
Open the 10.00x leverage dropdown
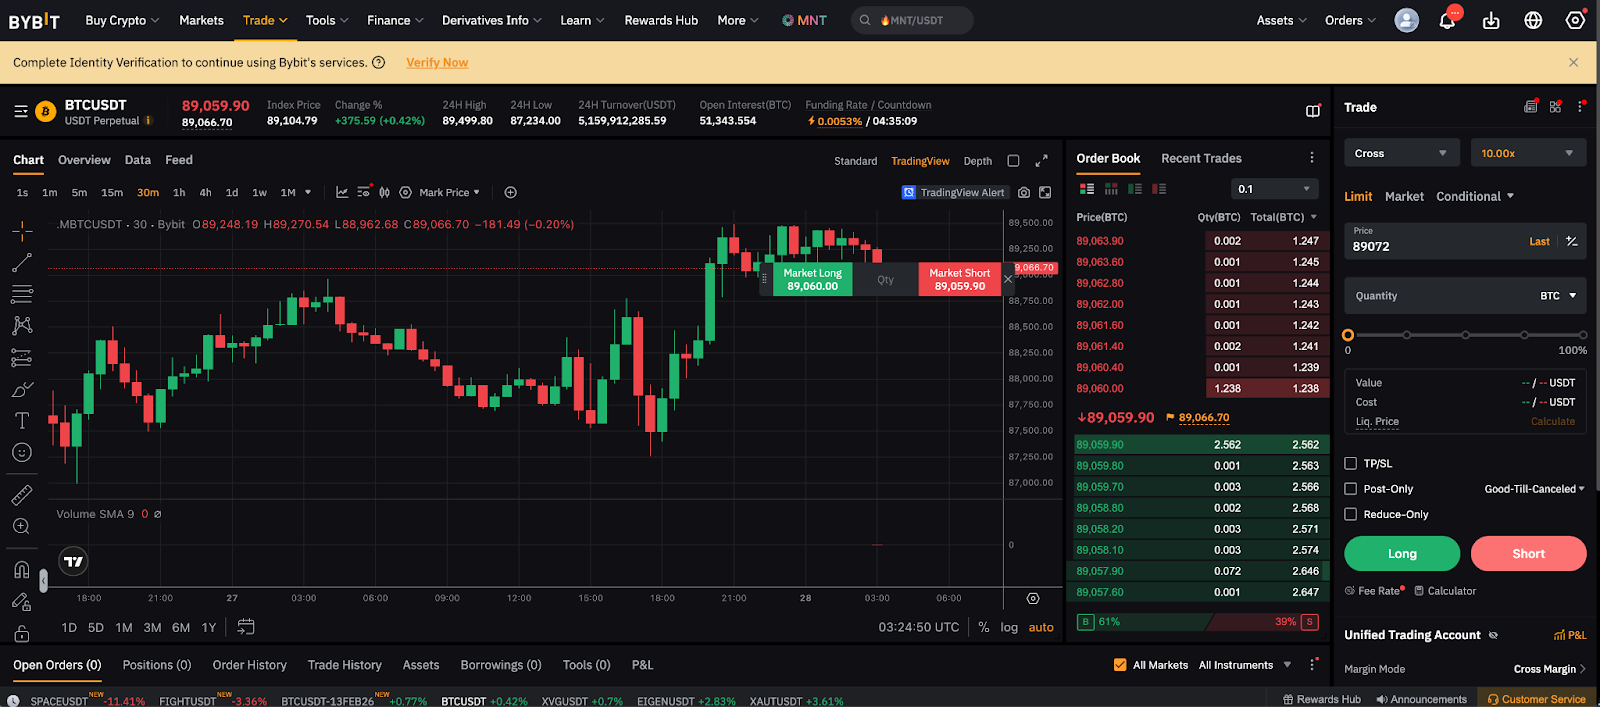[1528, 153]
